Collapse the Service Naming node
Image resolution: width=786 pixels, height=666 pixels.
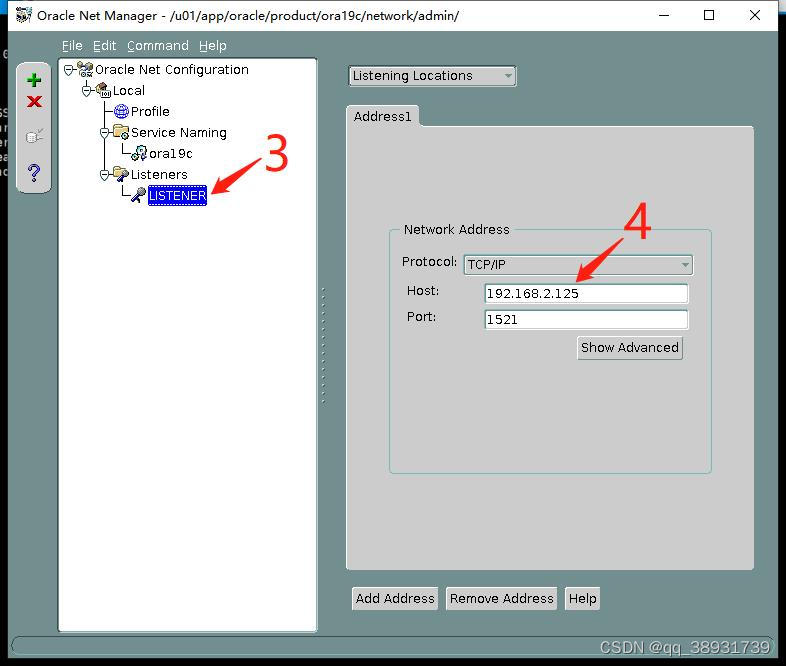tap(104, 133)
